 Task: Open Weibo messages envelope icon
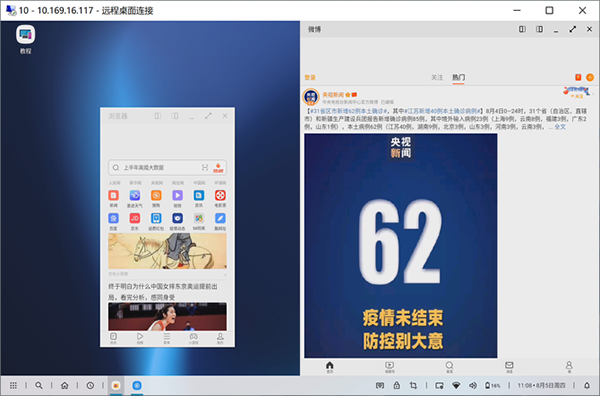pyautogui.click(x=509, y=366)
